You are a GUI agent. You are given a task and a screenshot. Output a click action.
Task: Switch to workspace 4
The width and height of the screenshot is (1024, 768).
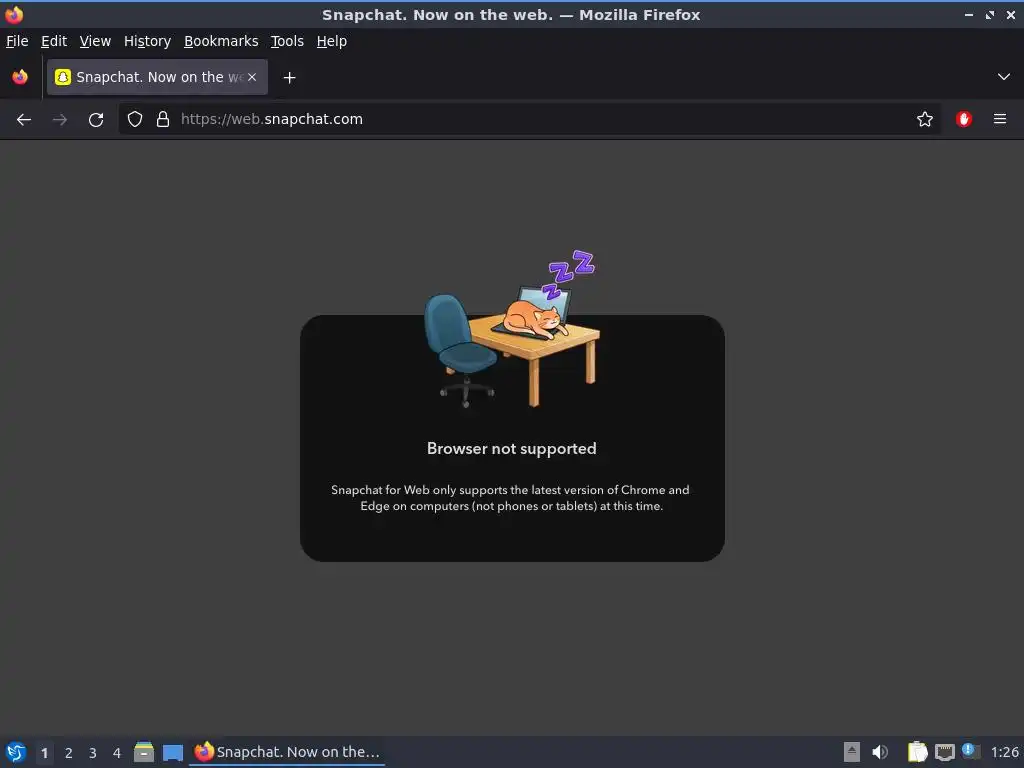click(x=117, y=753)
